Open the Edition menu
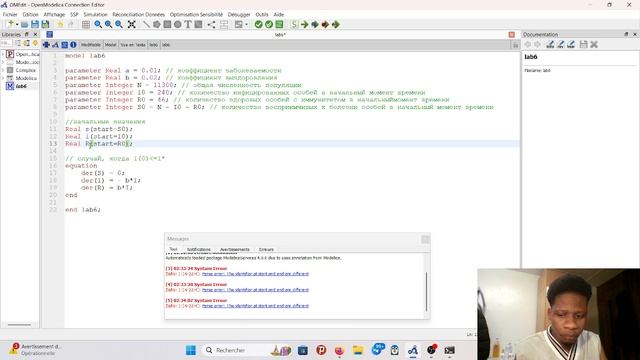The width and height of the screenshot is (640, 360). [x=30, y=14]
